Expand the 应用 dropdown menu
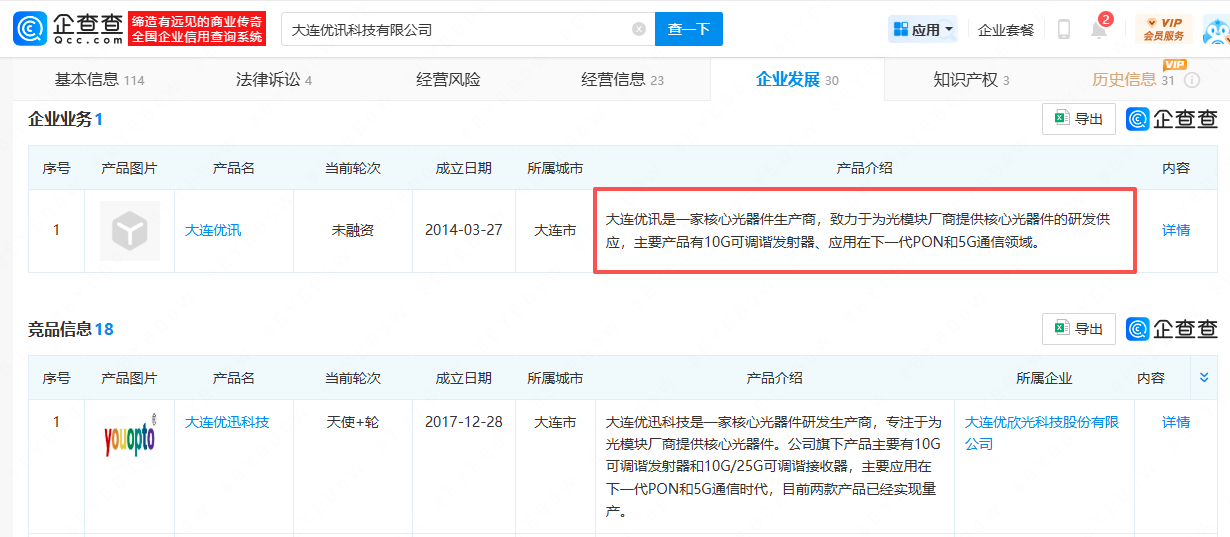The height and width of the screenshot is (537, 1230). [x=923, y=30]
